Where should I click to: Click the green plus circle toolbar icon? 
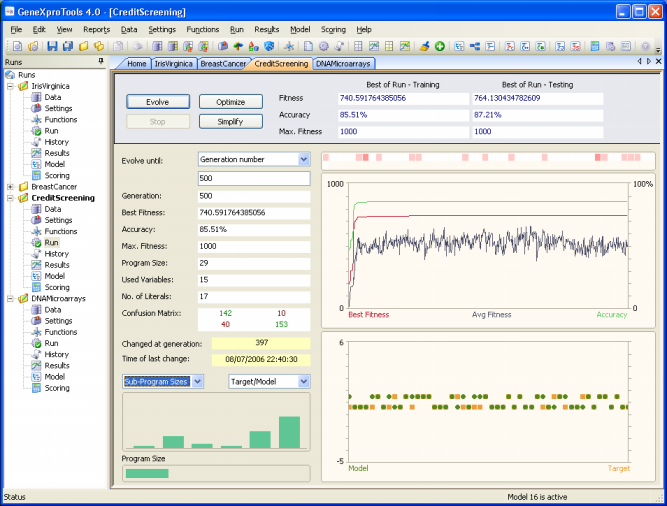pyautogui.click(x=440, y=46)
